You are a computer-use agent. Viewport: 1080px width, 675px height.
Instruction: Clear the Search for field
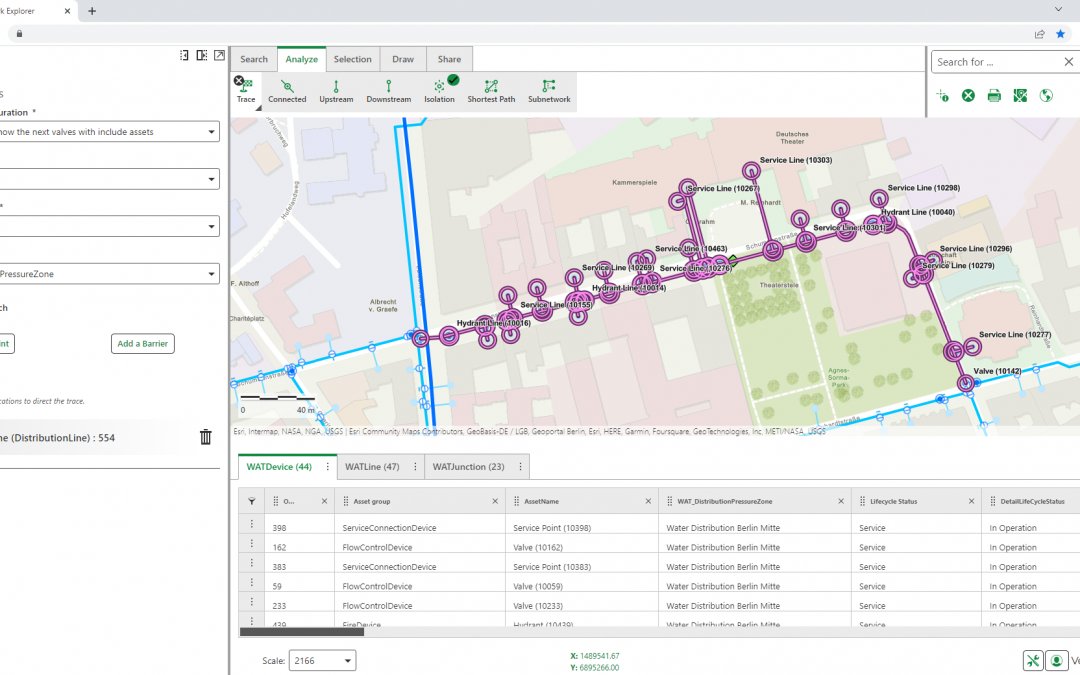coord(1068,62)
